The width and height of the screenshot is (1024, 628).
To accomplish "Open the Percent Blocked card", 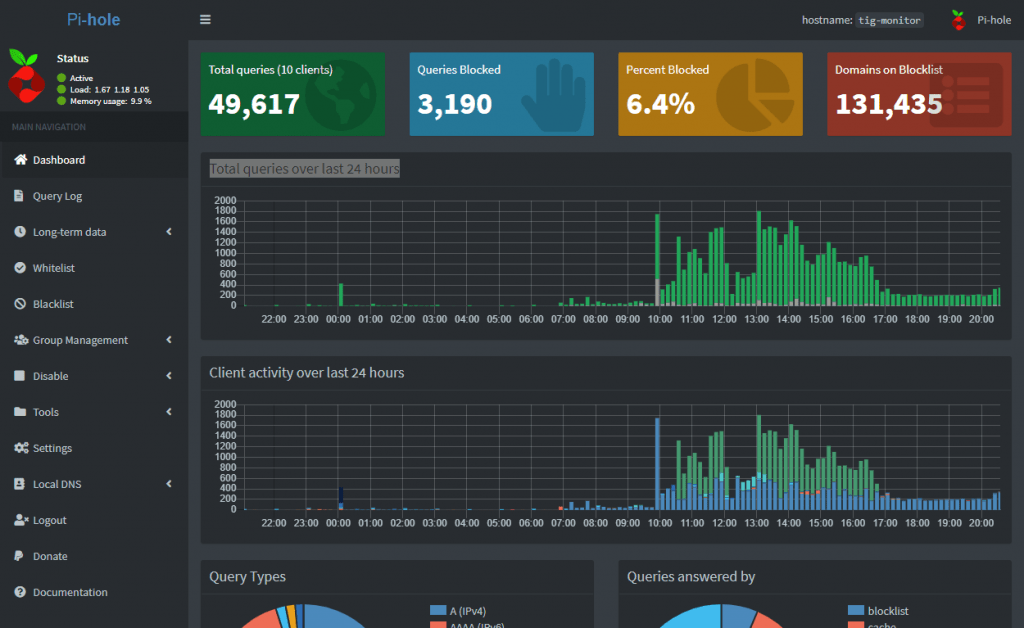I will [711, 94].
